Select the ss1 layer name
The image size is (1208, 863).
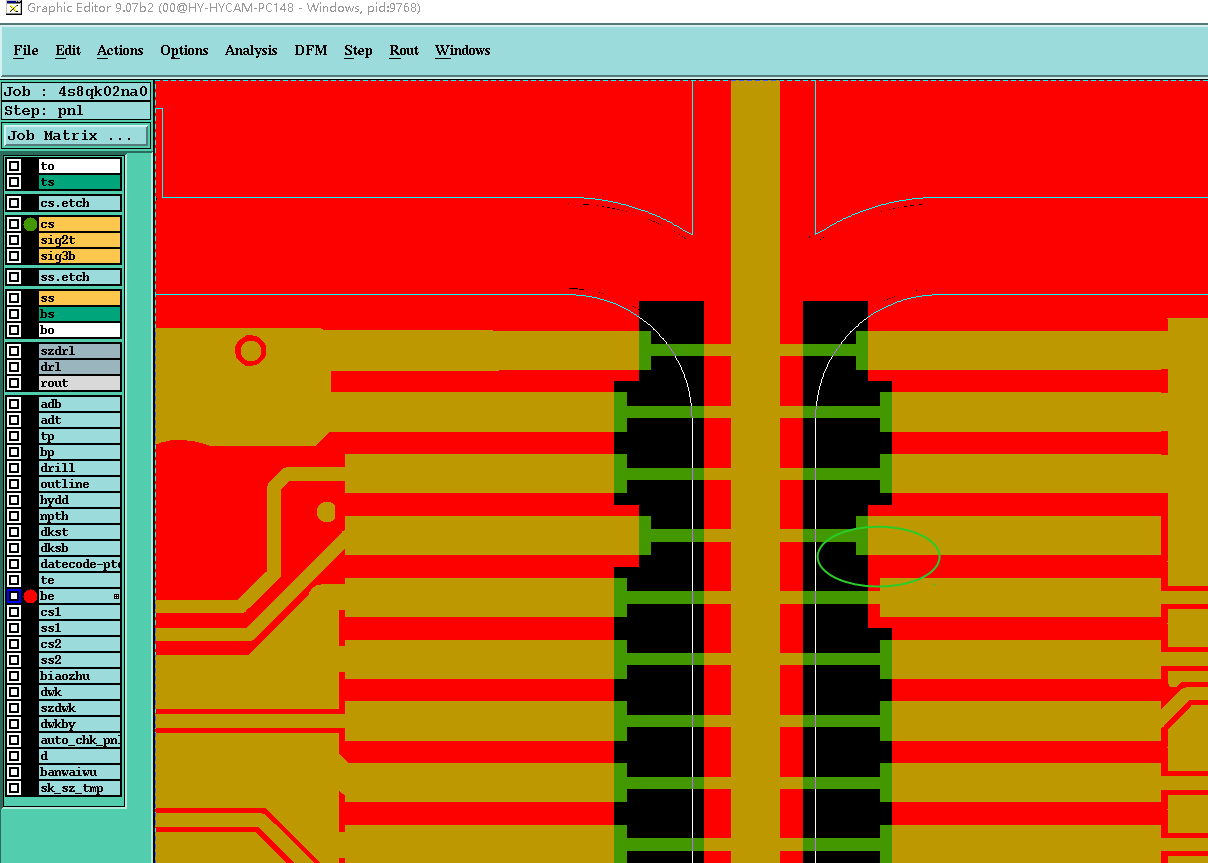[79, 628]
